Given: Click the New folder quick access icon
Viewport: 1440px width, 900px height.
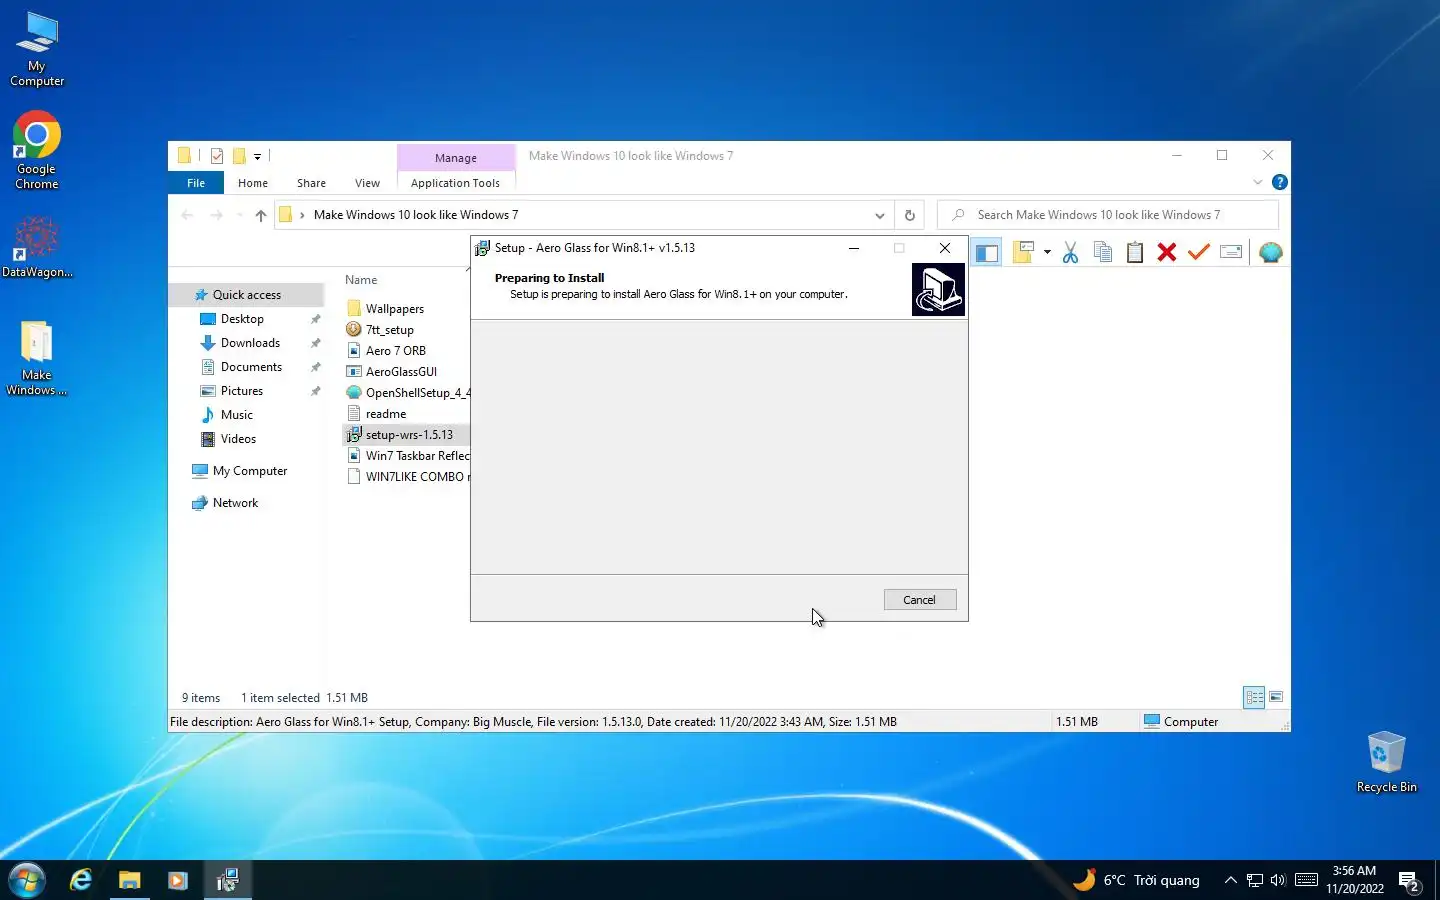Looking at the screenshot, I should (x=239, y=156).
